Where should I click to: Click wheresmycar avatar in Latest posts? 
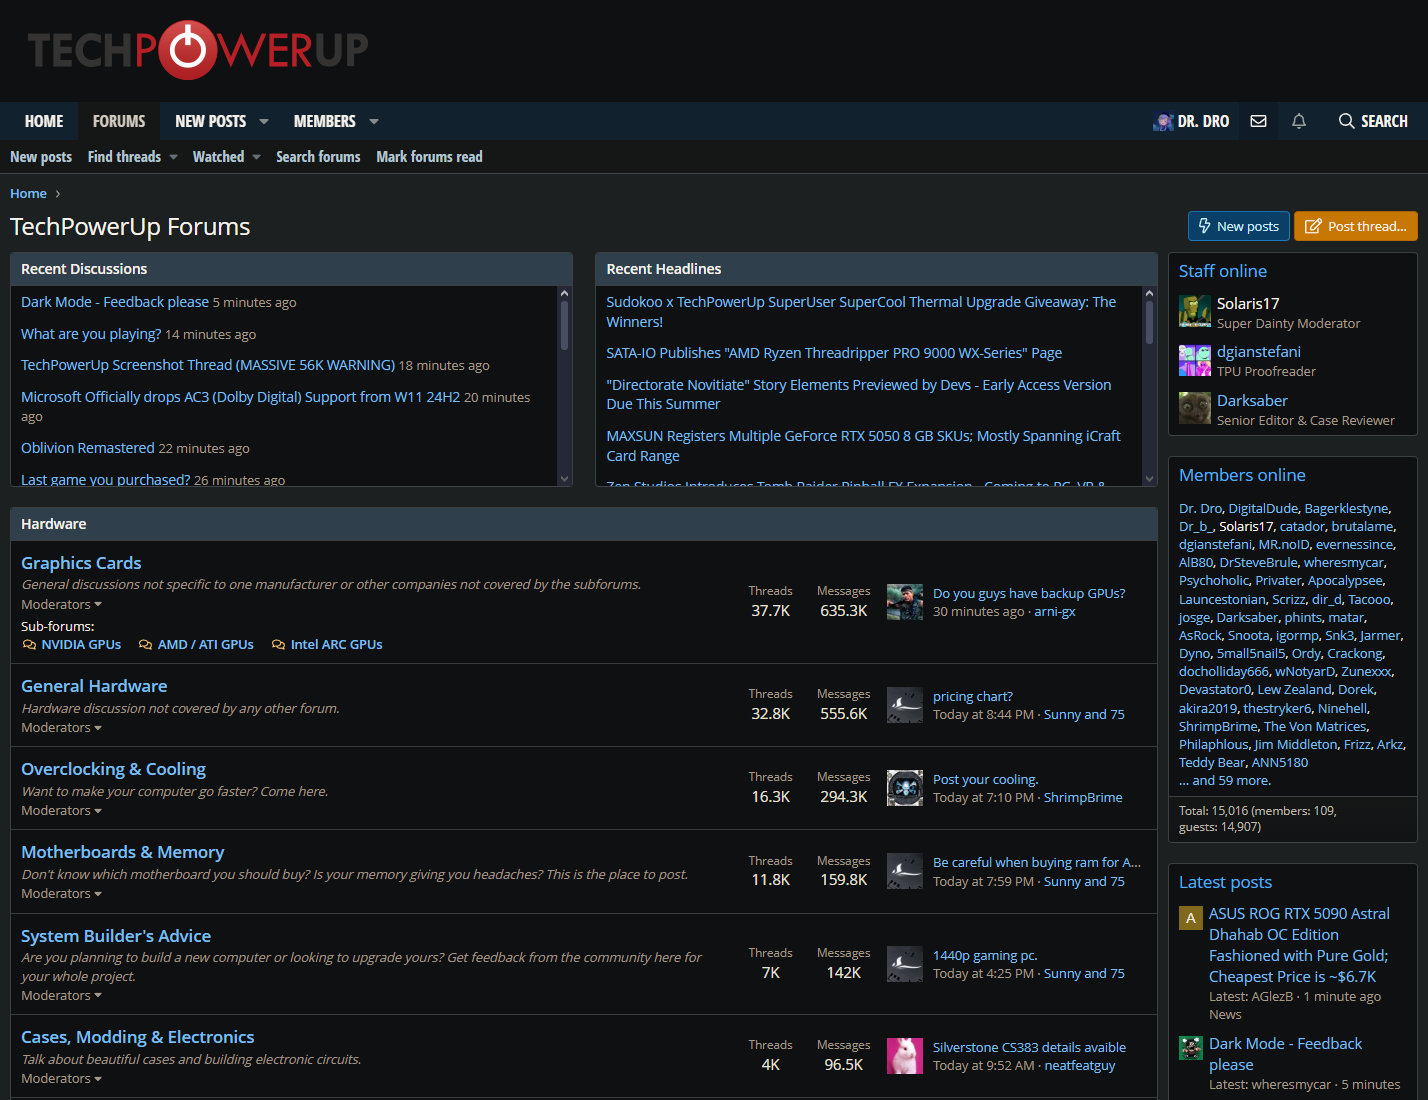pyautogui.click(x=1191, y=1048)
